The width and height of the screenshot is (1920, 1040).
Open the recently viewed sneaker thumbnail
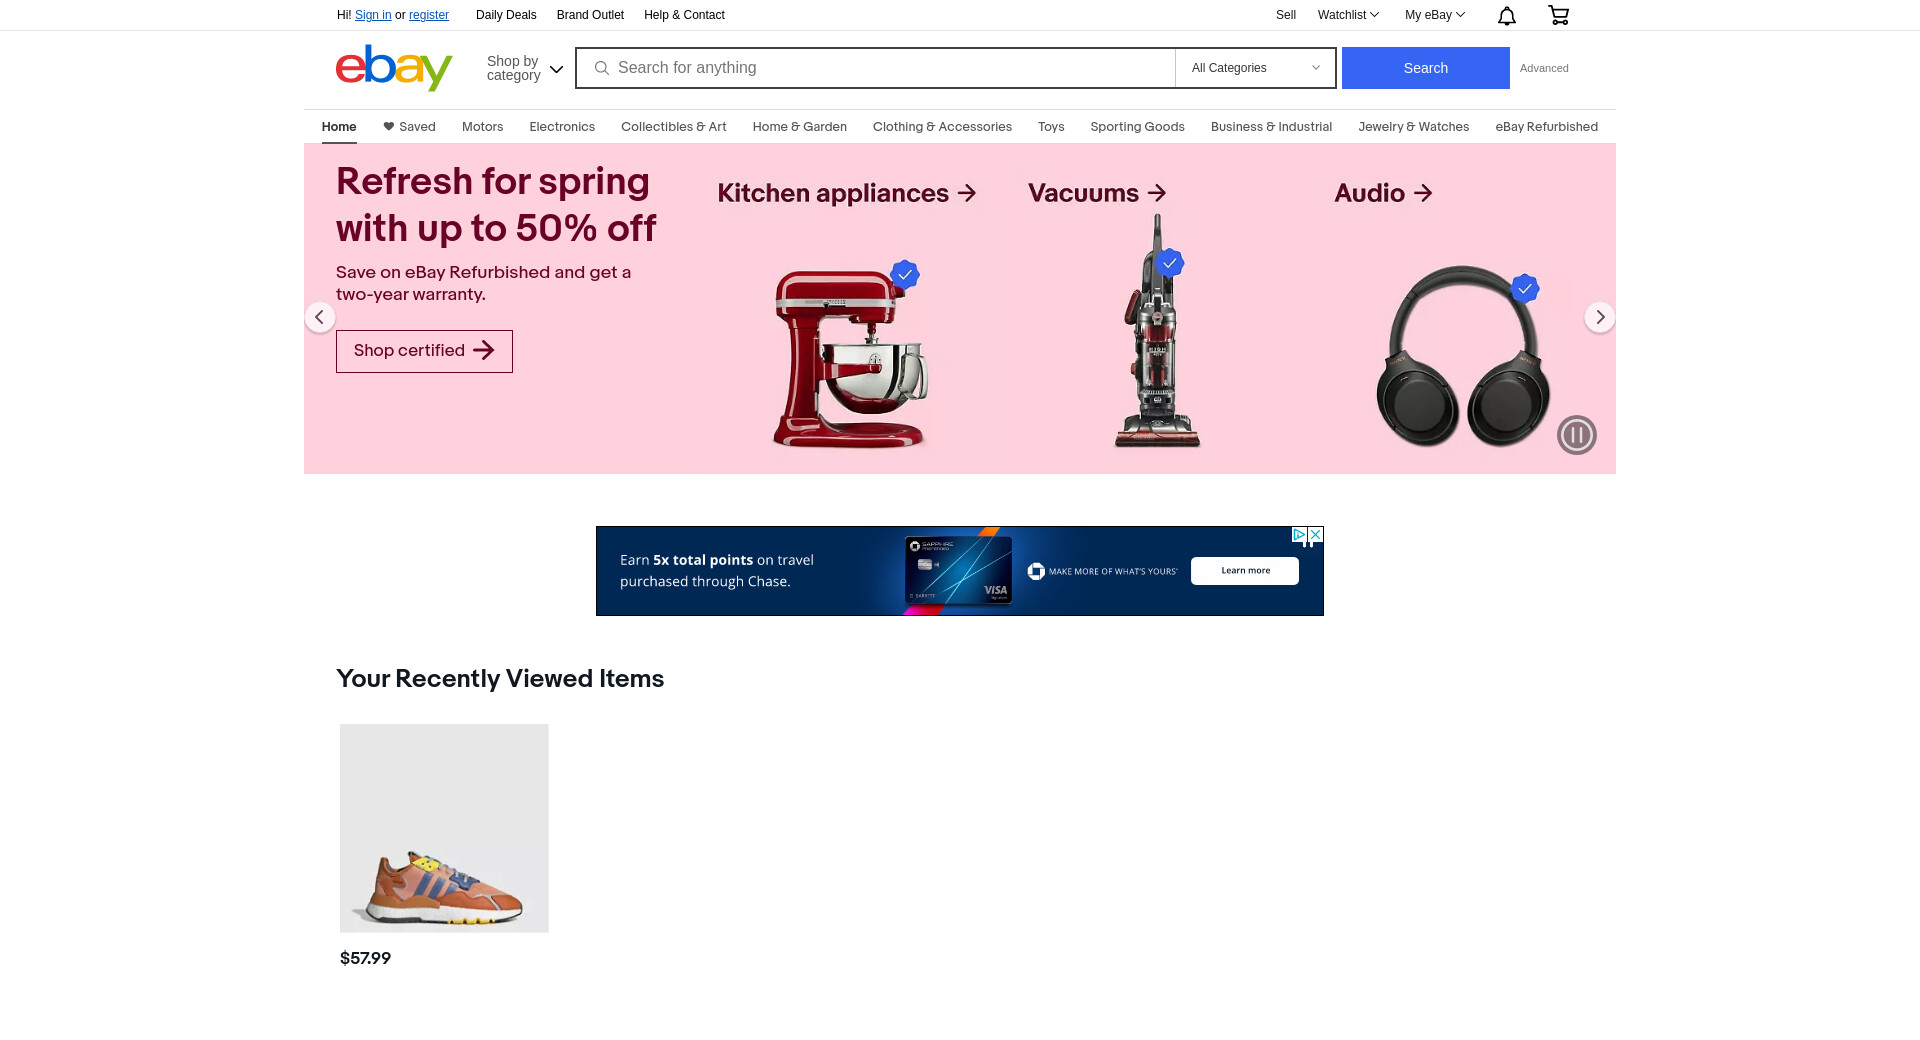[x=444, y=828]
